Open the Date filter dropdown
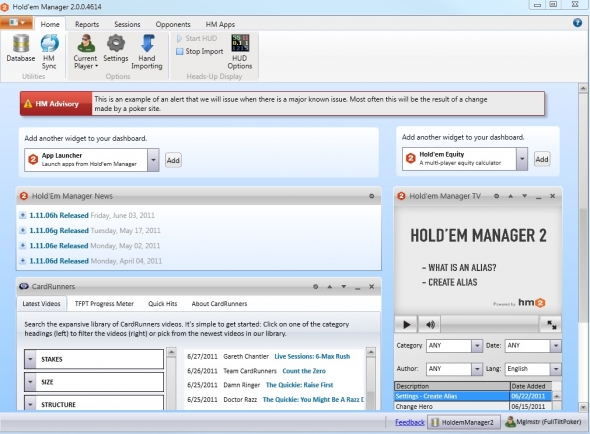This screenshot has width=590, height=434. click(556, 346)
